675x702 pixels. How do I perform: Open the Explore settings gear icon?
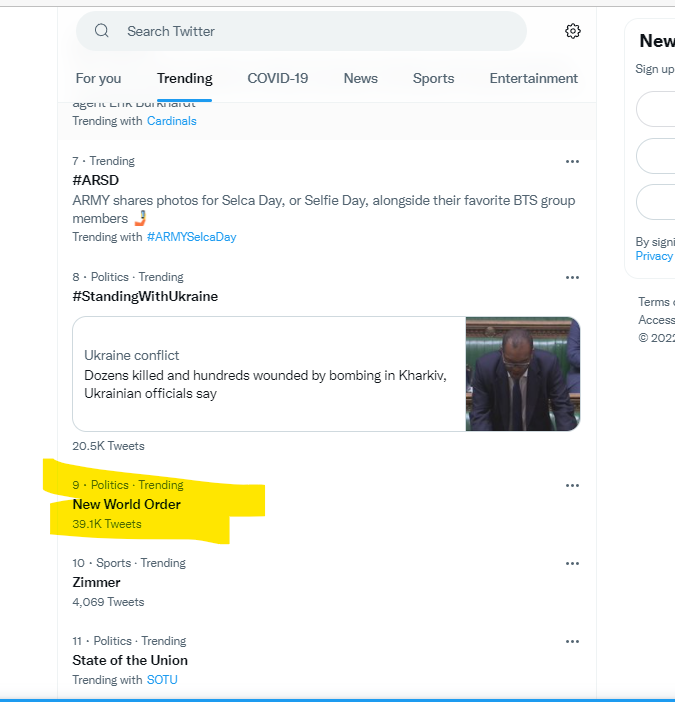pos(572,31)
